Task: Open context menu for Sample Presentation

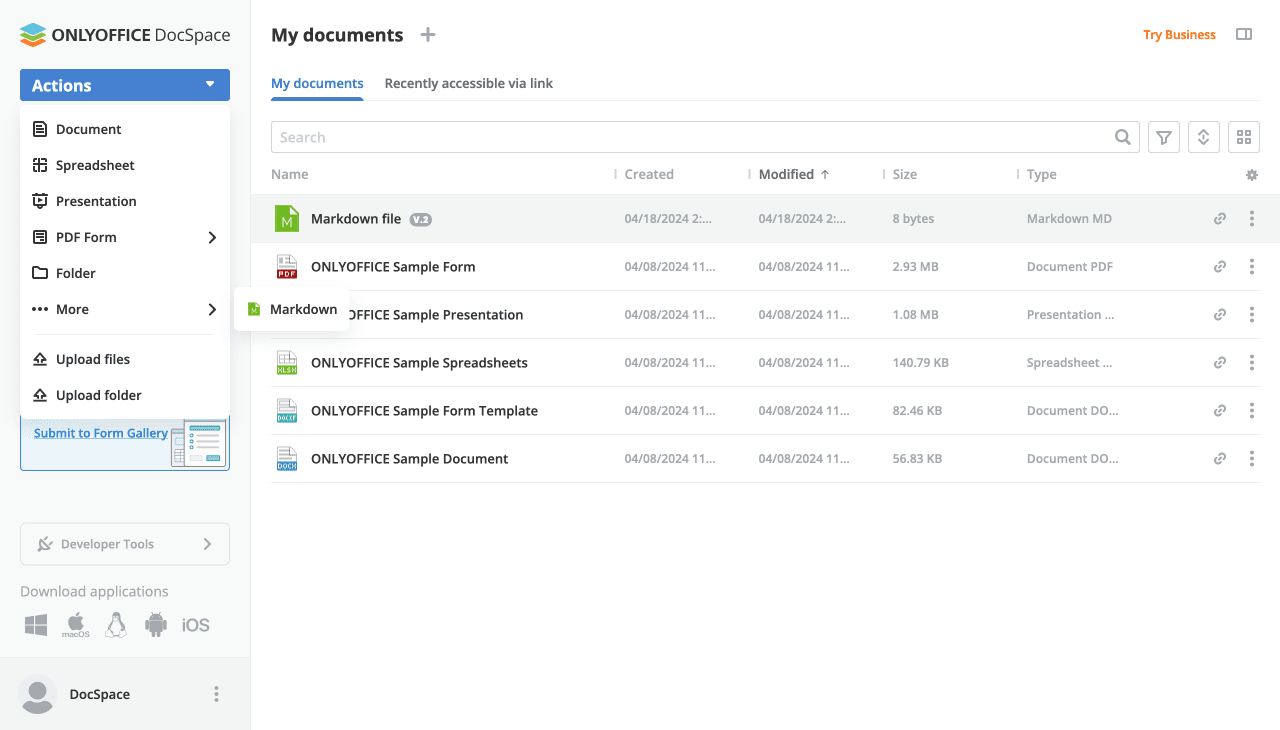Action: click(x=1252, y=315)
